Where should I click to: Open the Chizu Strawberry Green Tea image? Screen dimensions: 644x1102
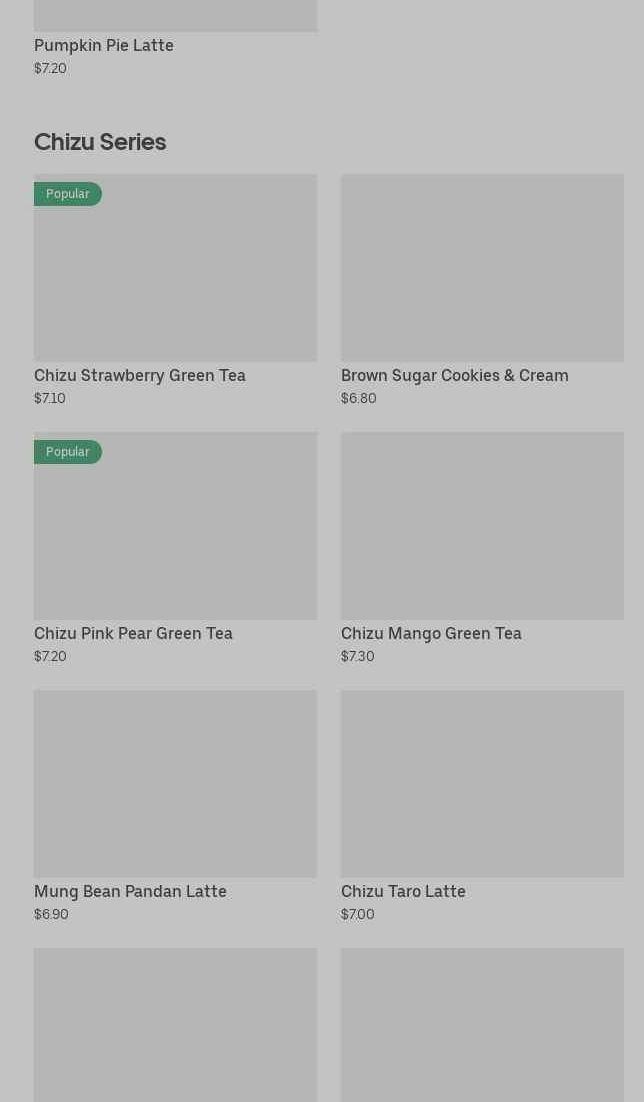tap(175, 268)
